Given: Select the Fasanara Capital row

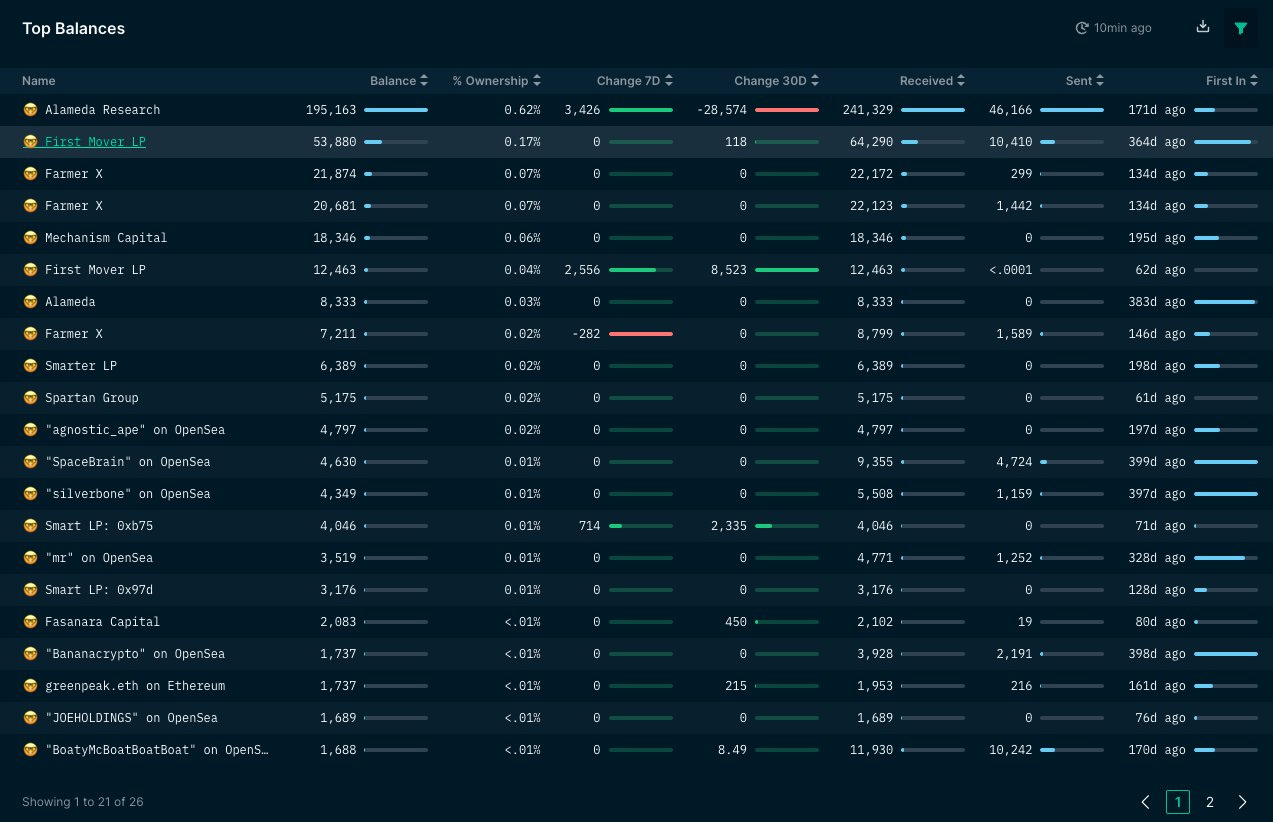Looking at the screenshot, I should [x=636, y=622].
